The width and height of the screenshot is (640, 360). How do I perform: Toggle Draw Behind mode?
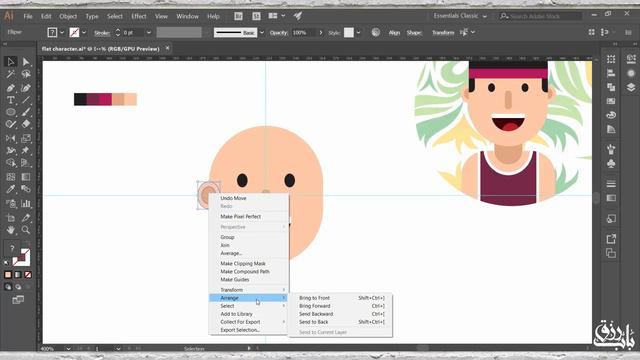tap(18, 287)
